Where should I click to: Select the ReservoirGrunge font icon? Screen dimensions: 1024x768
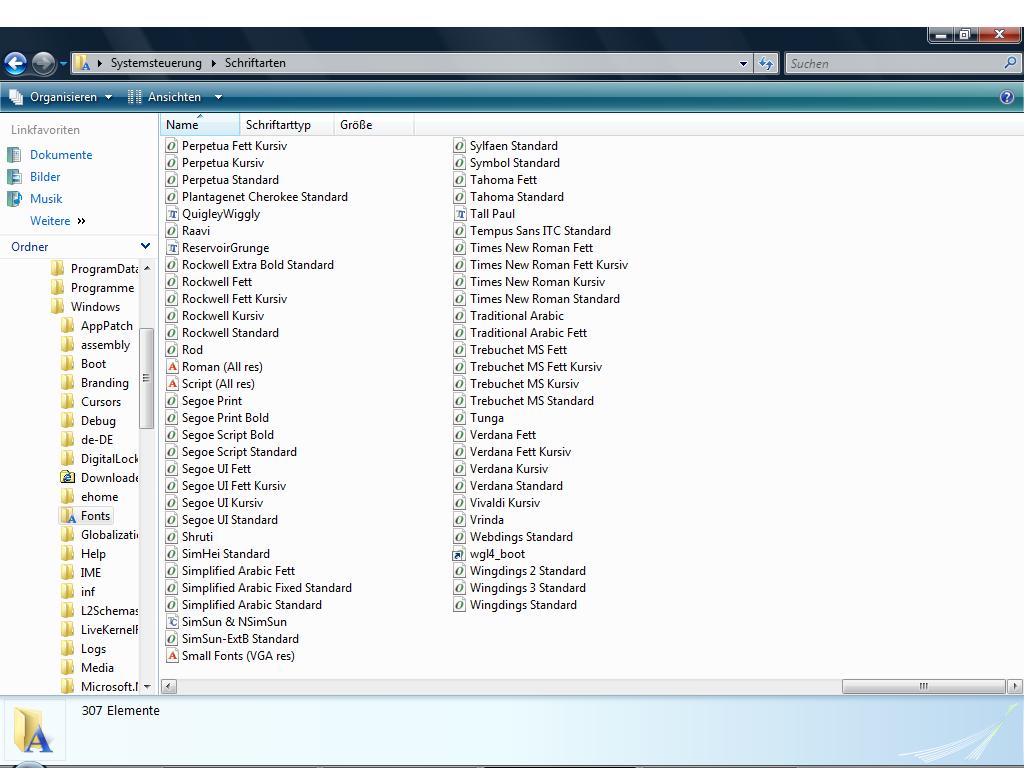(x=172, y=248)
